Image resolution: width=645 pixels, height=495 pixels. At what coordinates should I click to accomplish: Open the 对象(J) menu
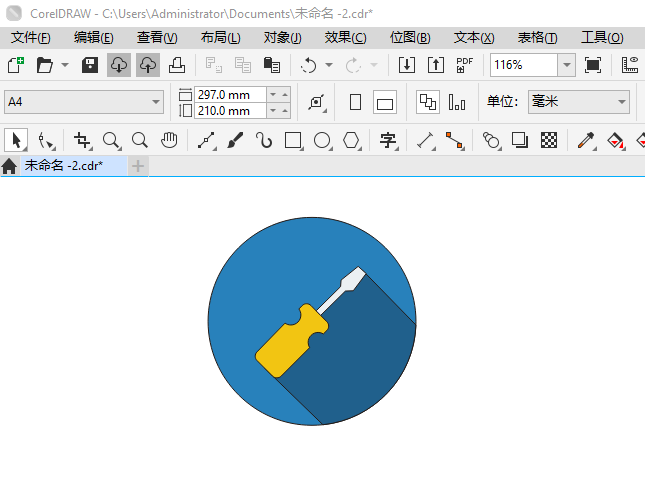[x=283, y=38]
